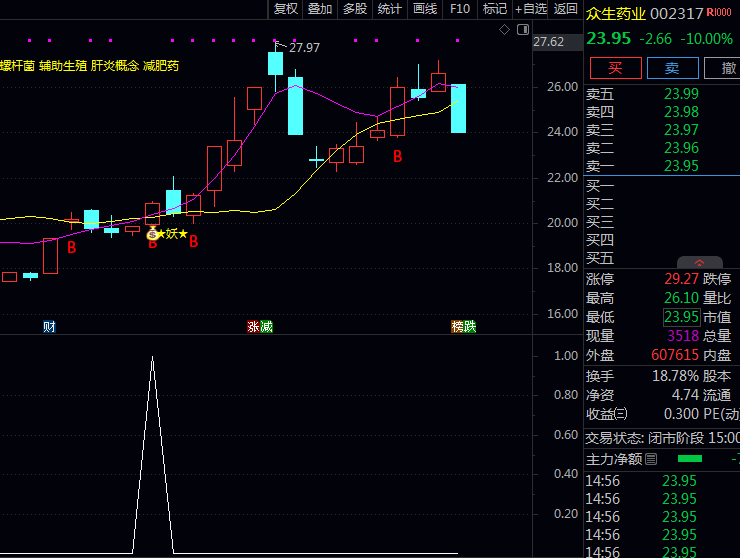The height and width of the screenshot is (558, 740).
Task: Expand the order book with red chevron
Action: pyautogui.click(x=699, y=262)
